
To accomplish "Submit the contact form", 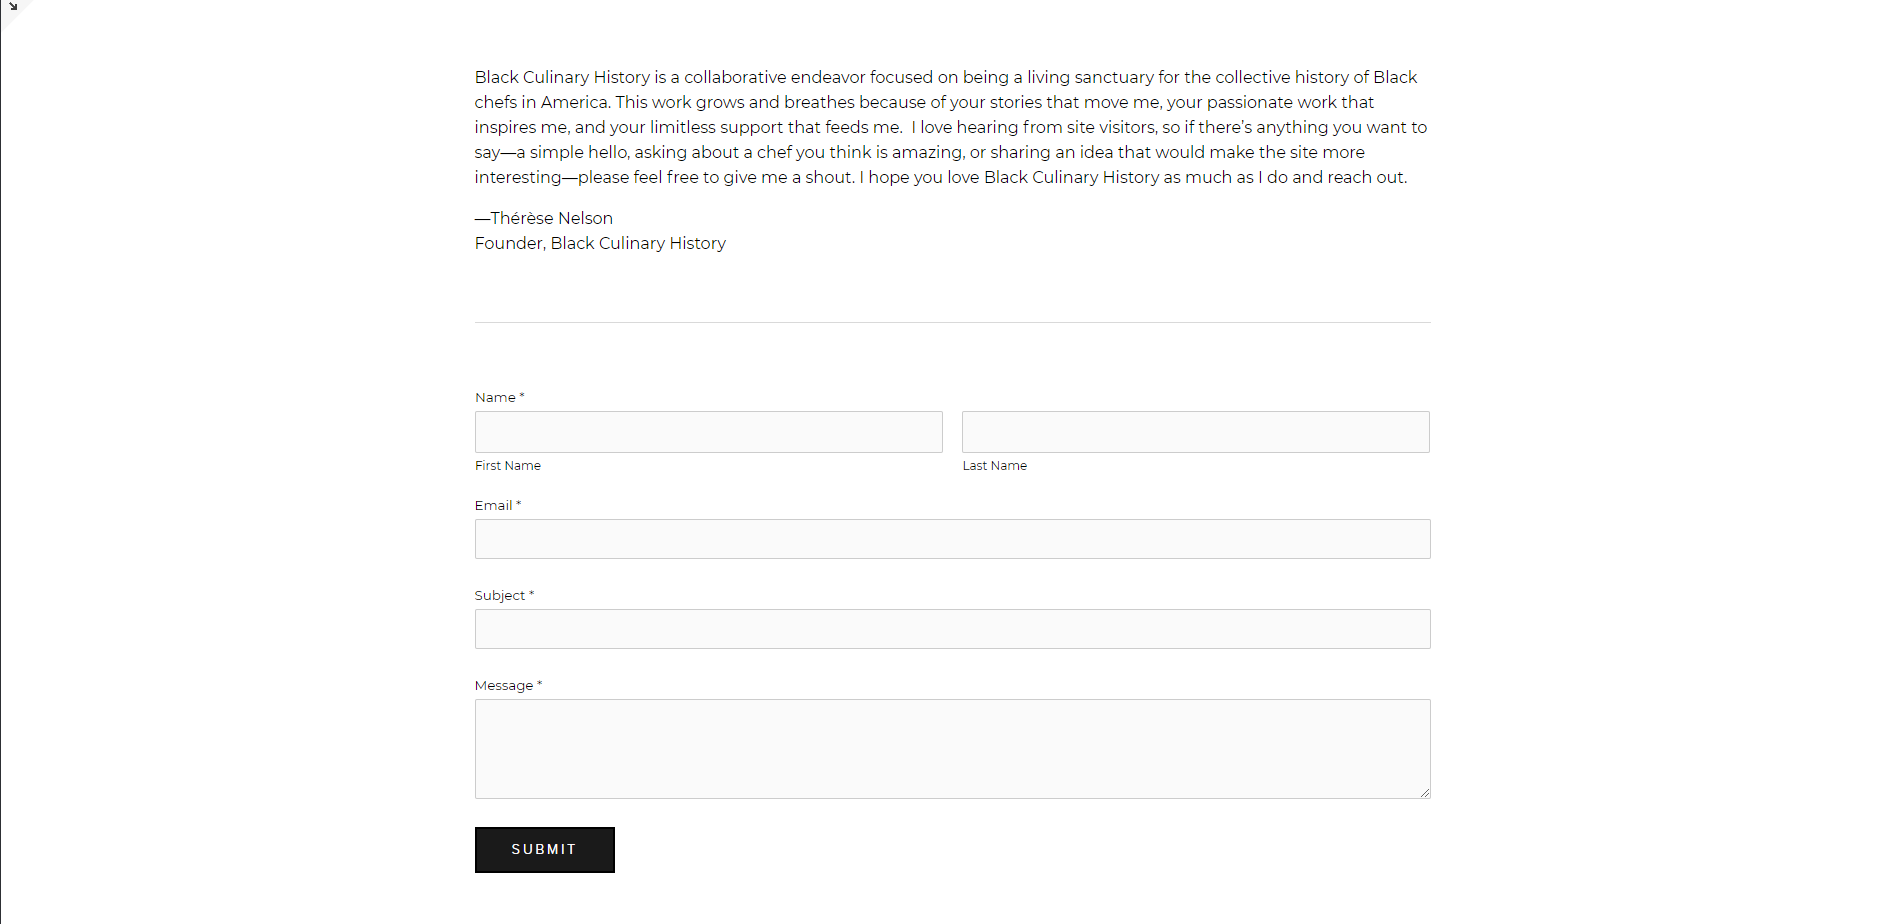I will pyautogui.click(x=544, y=850).
